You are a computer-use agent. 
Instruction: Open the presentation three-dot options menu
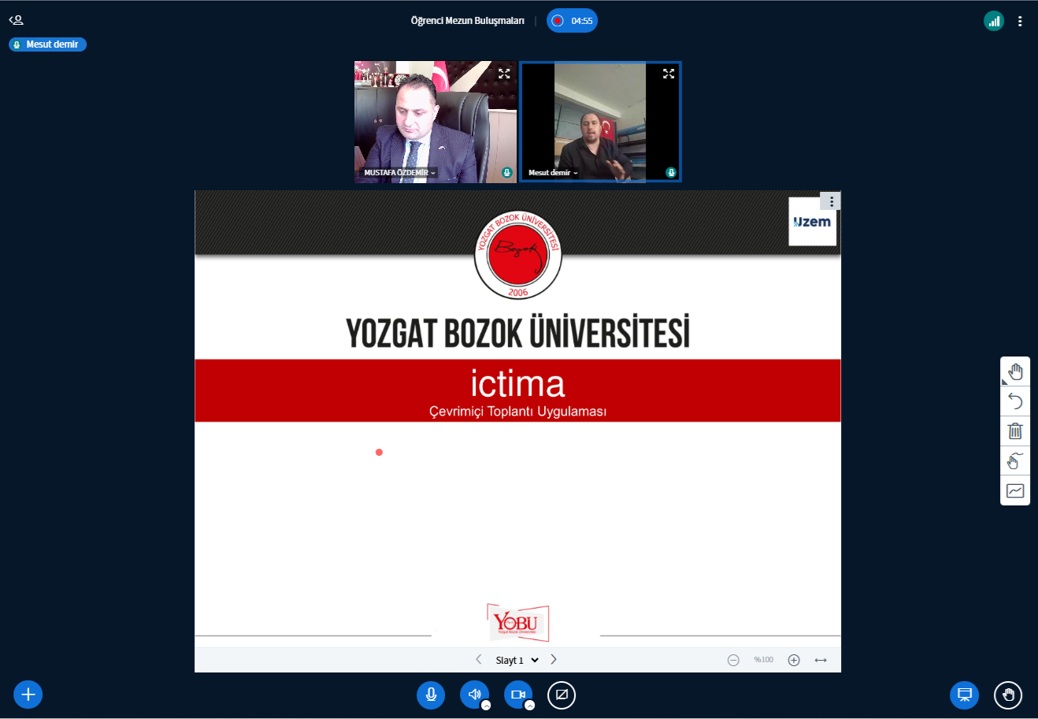tap(830, 202)
